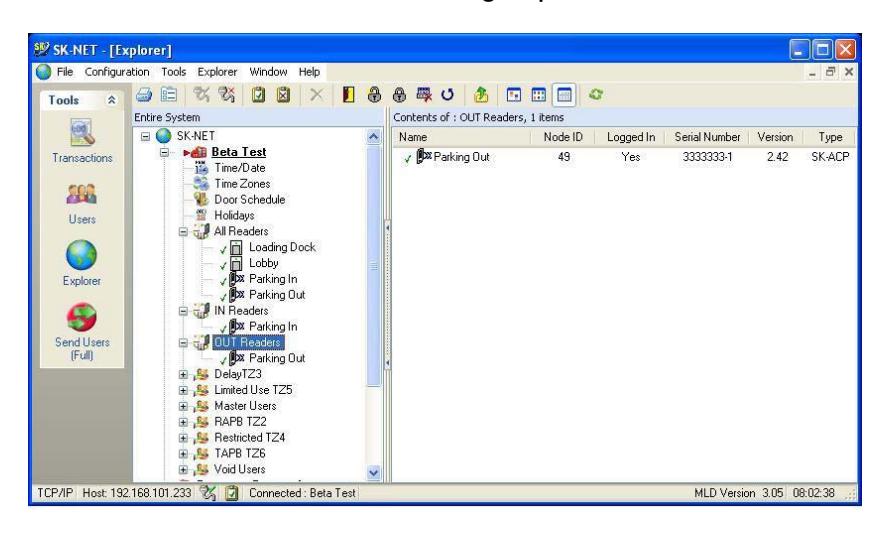This screenshot has height=535, width=886.
Task: Switch to small icons view button
Action: (x=538, y=95)
